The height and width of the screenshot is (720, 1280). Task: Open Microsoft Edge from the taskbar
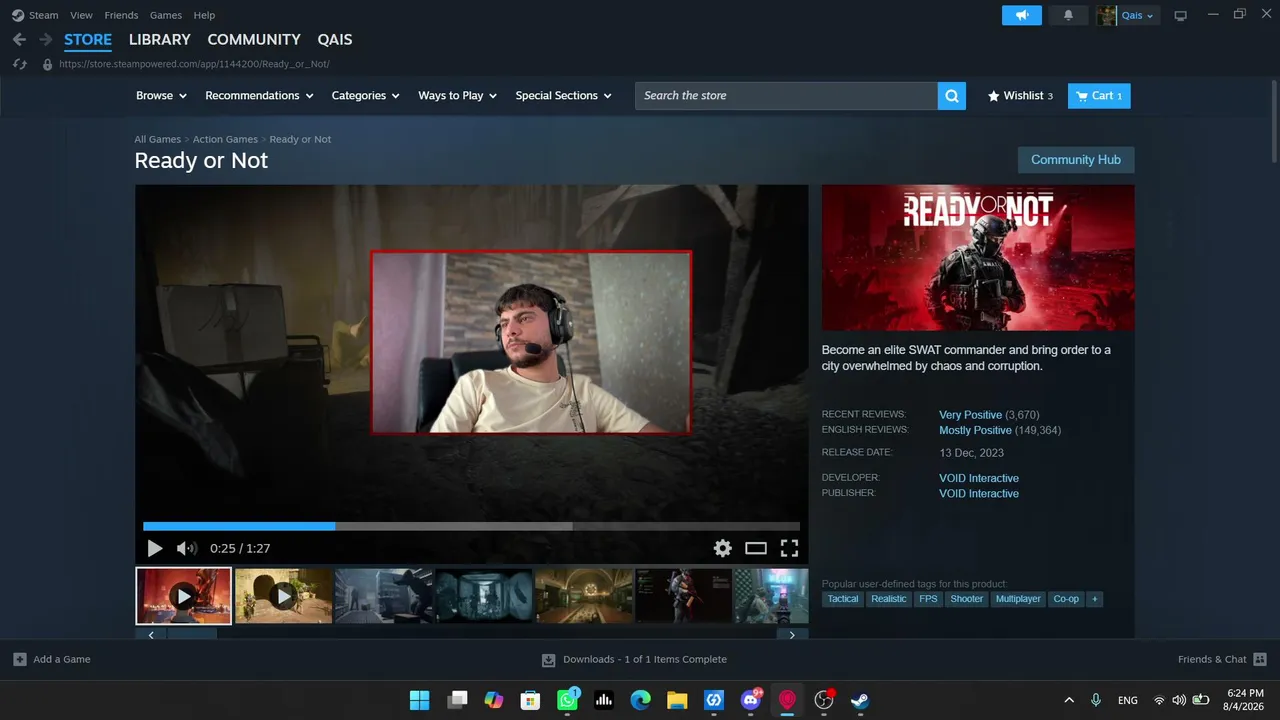641,700
